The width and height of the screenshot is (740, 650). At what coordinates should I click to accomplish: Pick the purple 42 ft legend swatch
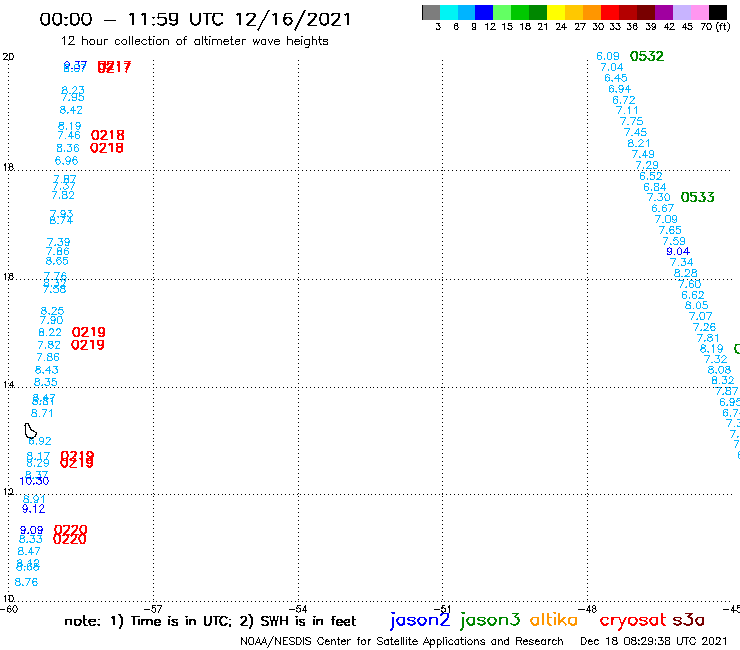pyautogui.click(x=664, y=12)
